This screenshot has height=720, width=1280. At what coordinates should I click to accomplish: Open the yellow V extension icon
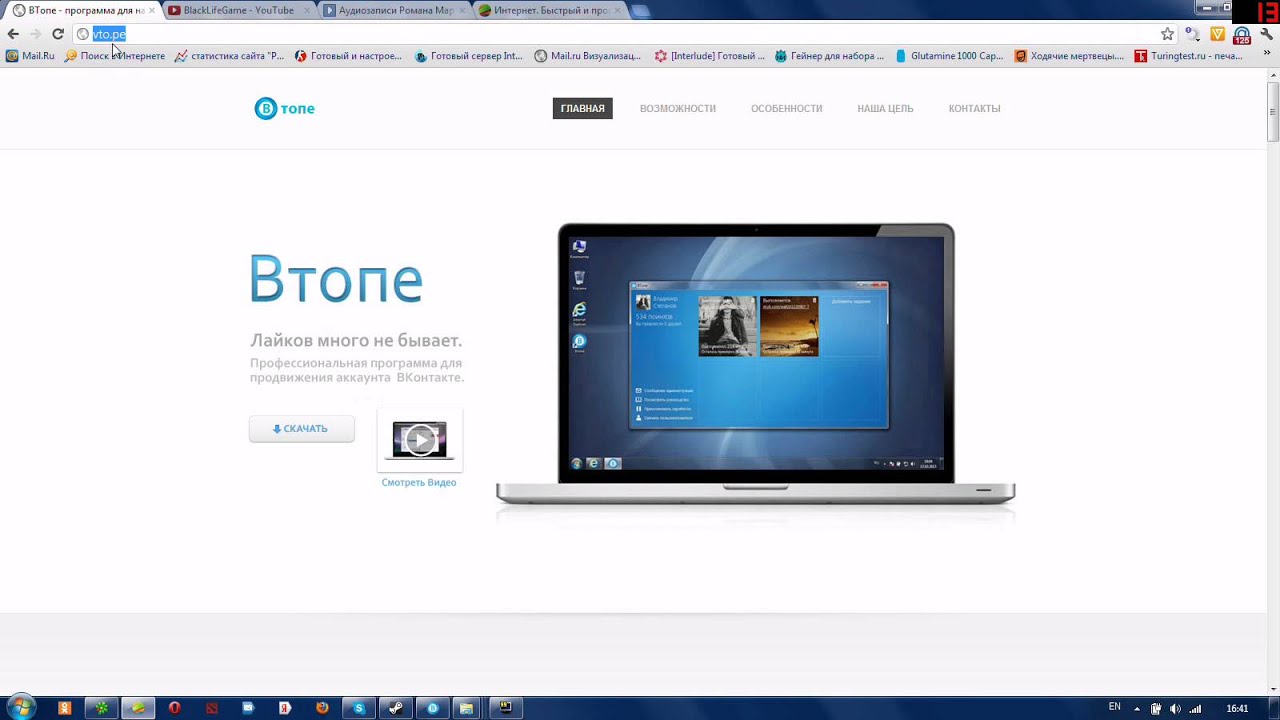point(1217,34)
